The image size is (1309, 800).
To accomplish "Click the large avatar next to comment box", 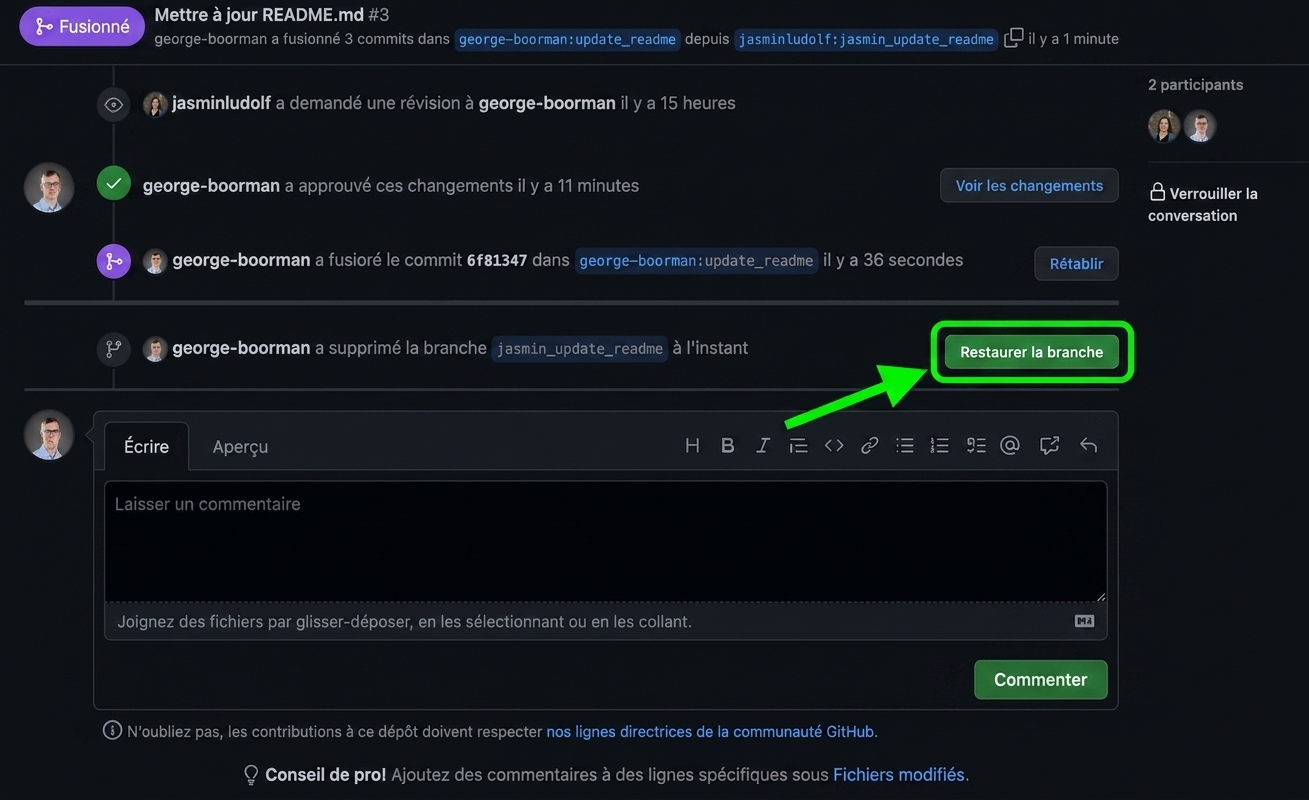I will 49,435.
